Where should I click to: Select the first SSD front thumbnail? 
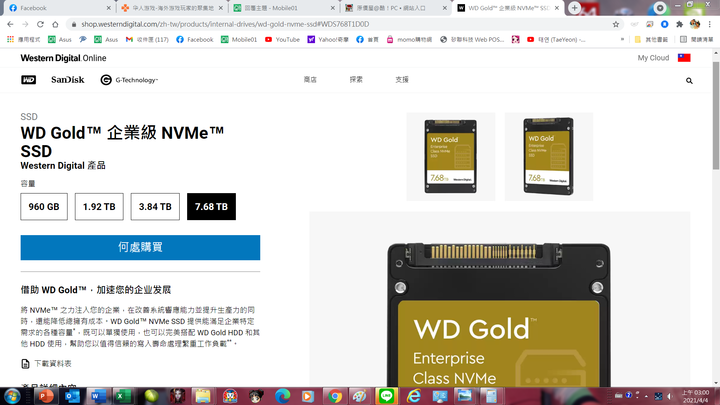tap(450, 157)
